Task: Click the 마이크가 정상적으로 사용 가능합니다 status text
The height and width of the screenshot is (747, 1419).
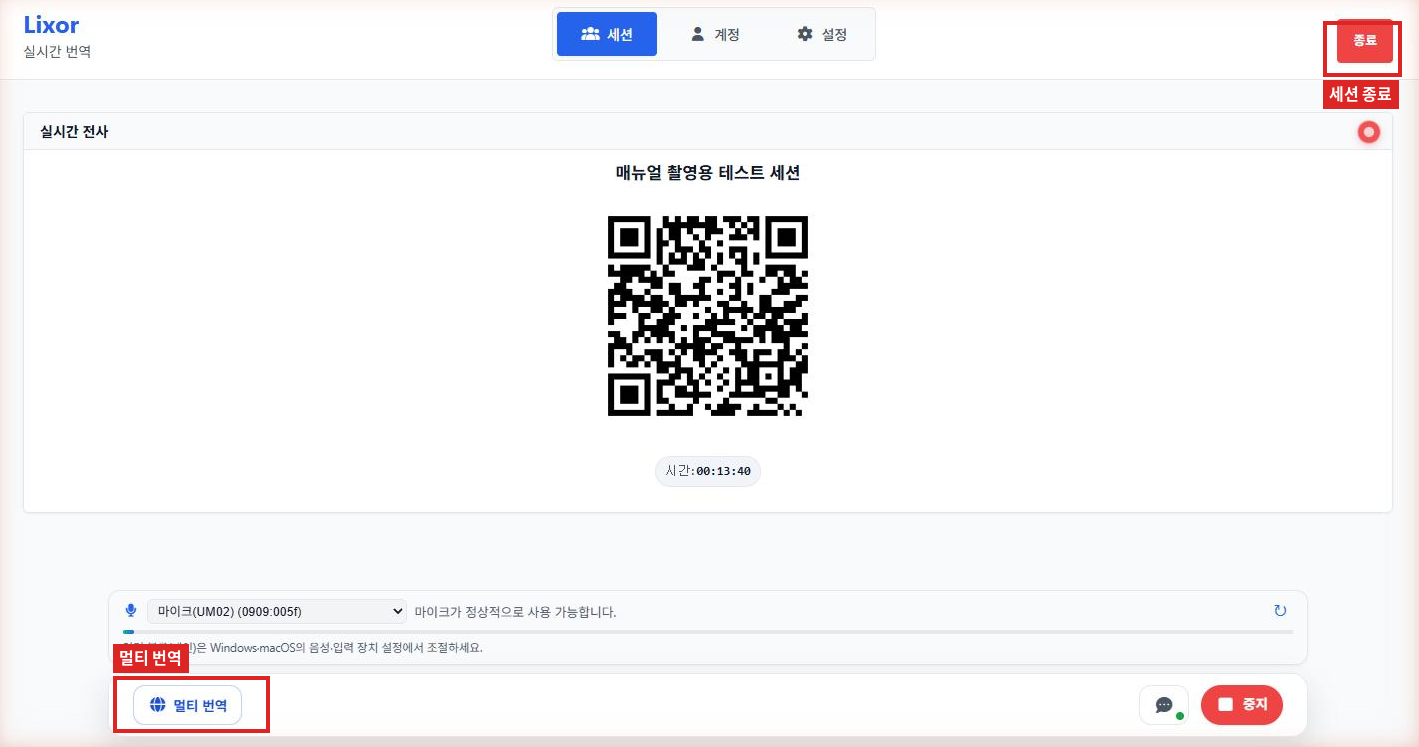Action: 516,612
